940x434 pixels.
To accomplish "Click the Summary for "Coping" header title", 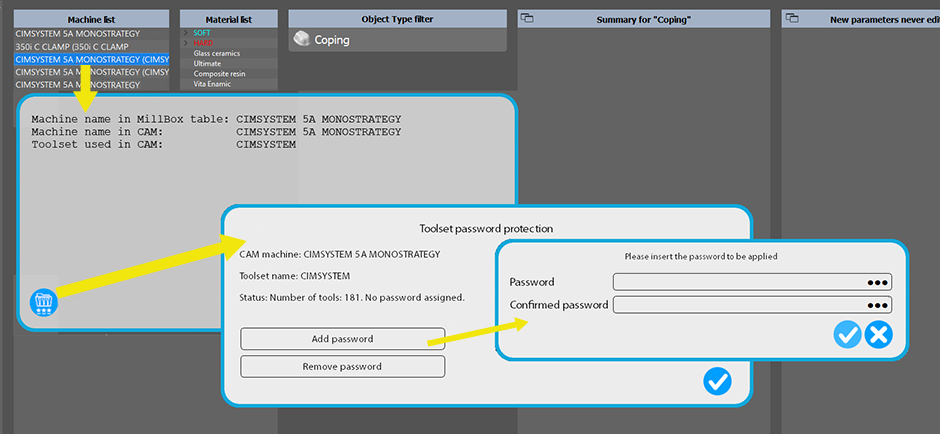I will click(644, 20).
